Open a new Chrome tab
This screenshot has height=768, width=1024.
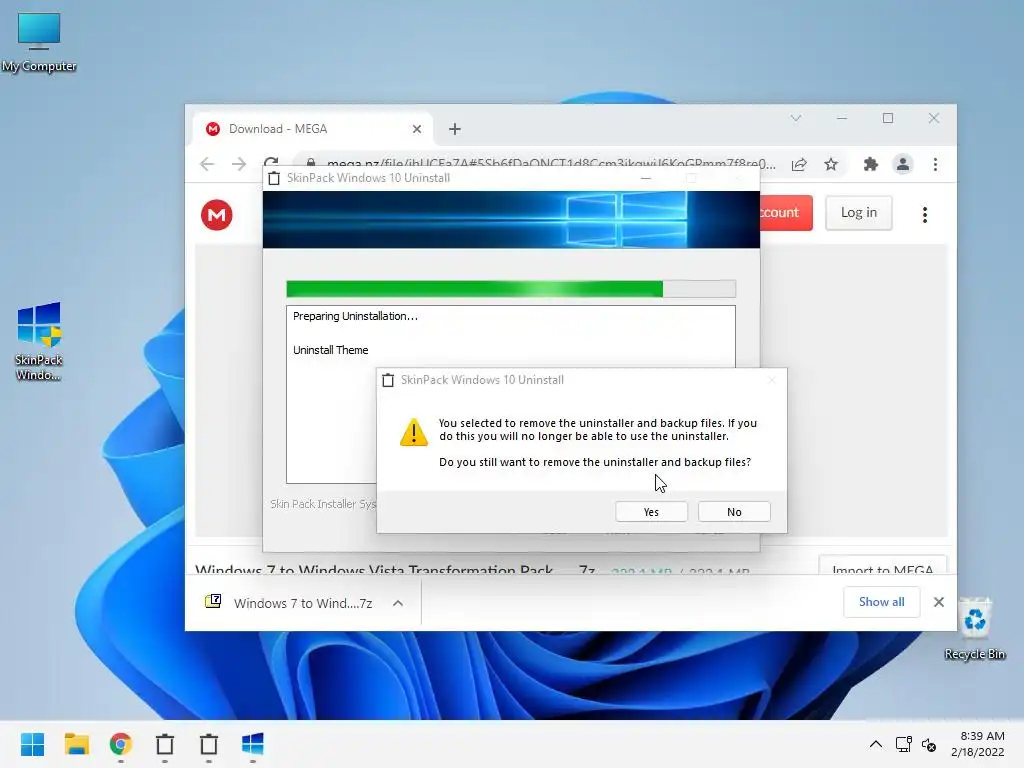[x=455, y=129]
